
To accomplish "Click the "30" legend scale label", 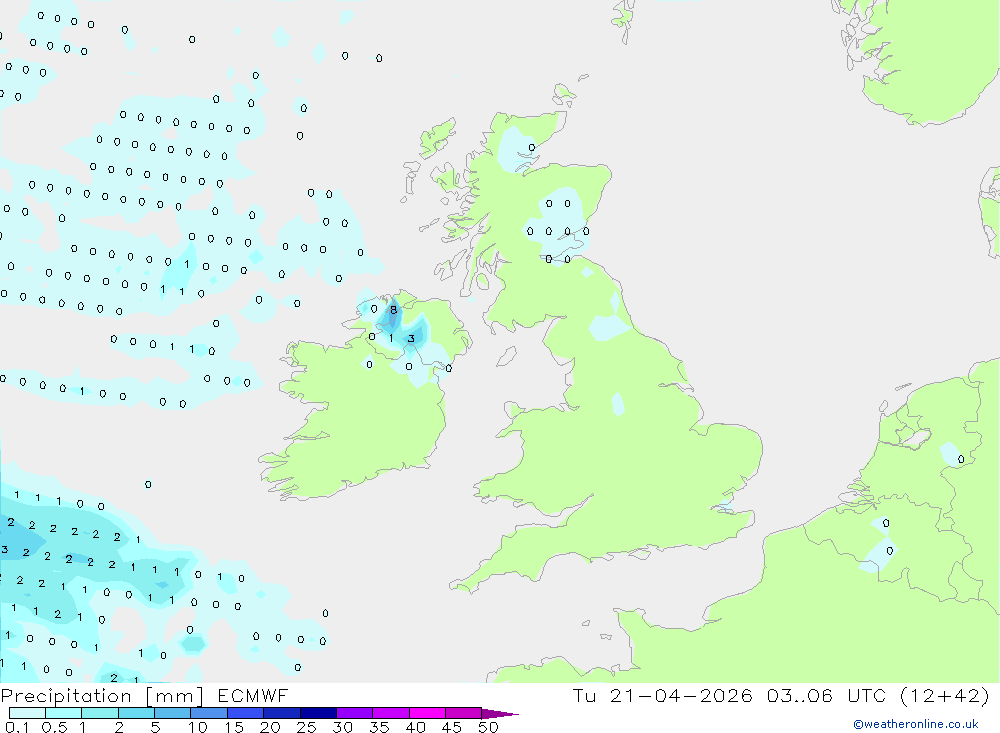I will (343, 727).
